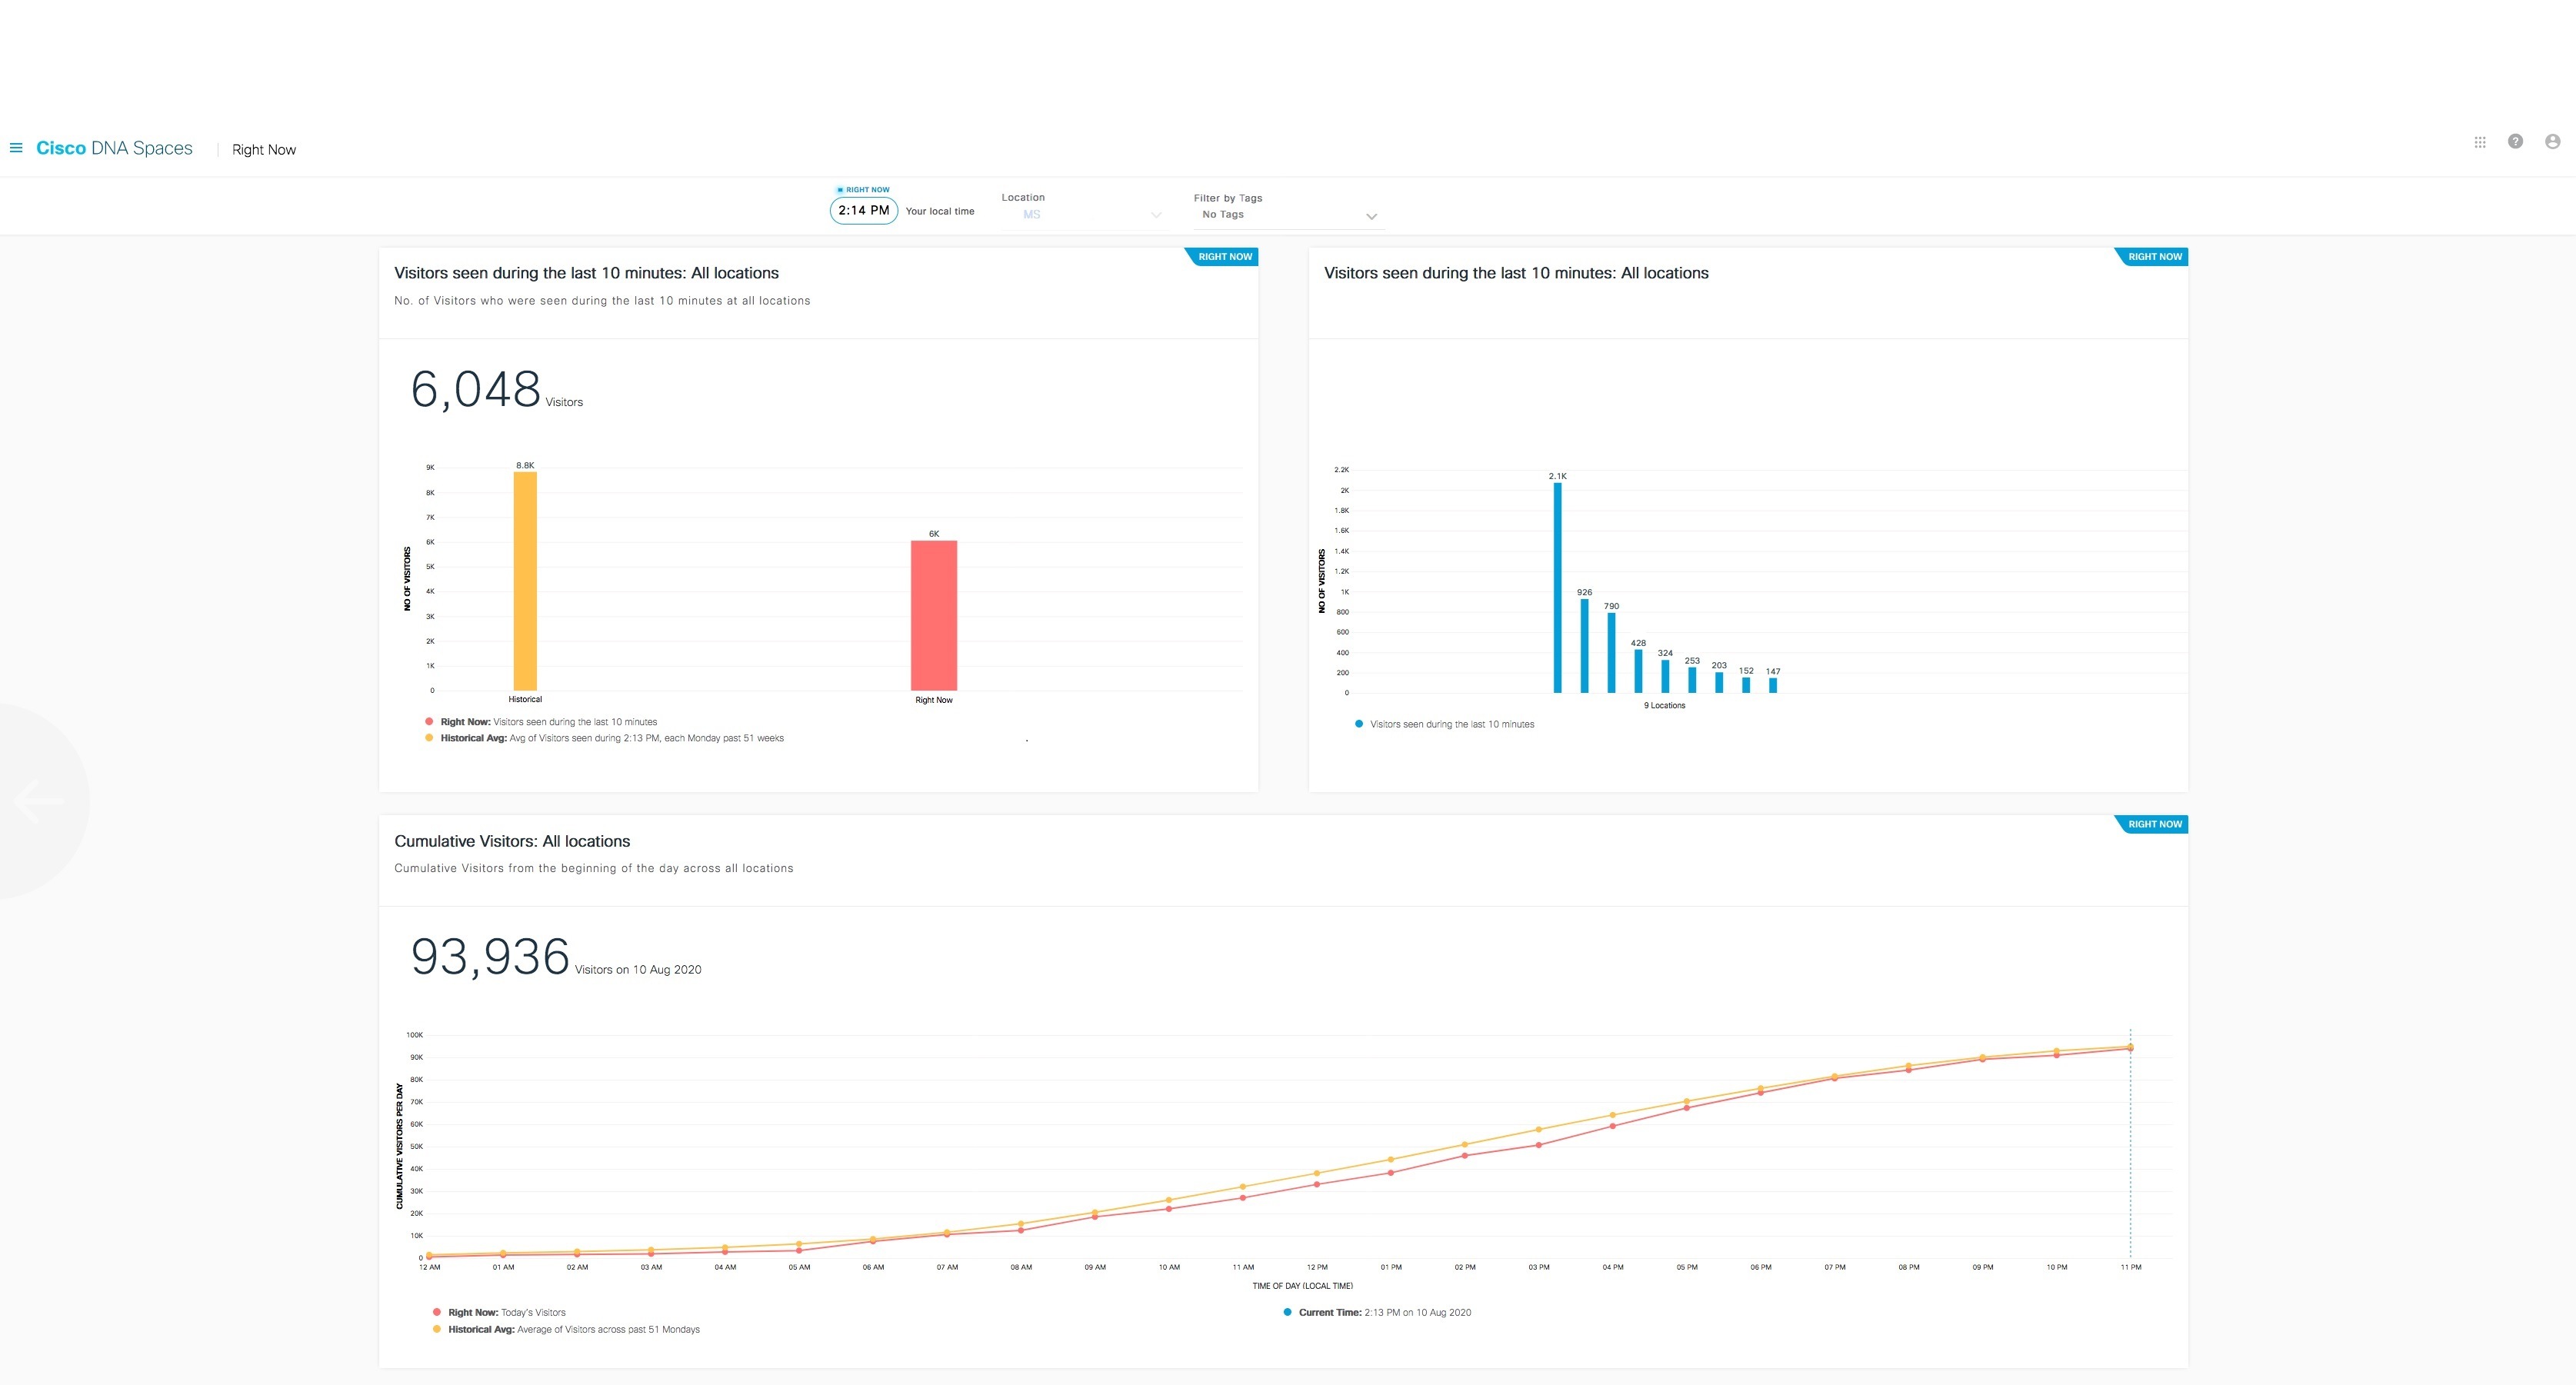Toggle the 9 Locations chart legend entry
Viewport: 2576px width, 1385px height.
pos(1451,724)
